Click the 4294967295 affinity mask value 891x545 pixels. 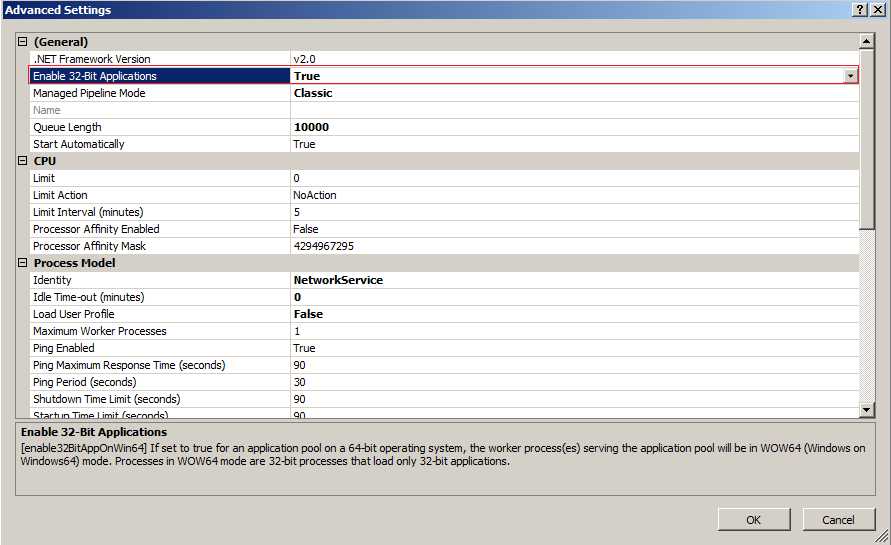coord(323,247)
